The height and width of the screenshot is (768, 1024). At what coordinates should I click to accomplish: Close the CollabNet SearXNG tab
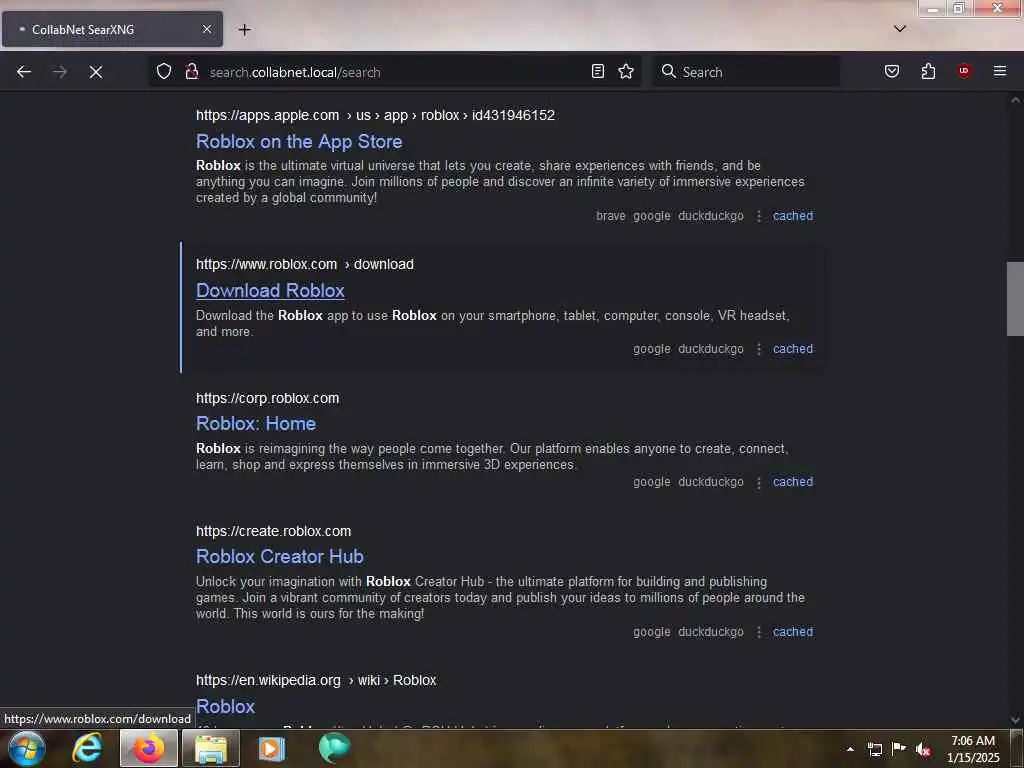206,29
